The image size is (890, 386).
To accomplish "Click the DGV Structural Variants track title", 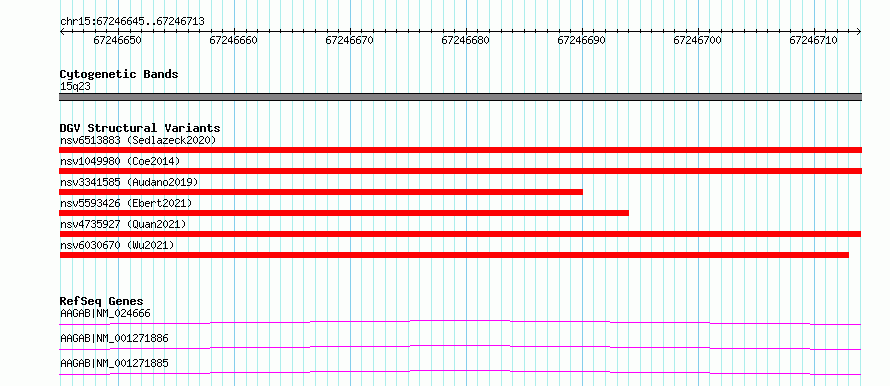I will (x=140, y=128).
